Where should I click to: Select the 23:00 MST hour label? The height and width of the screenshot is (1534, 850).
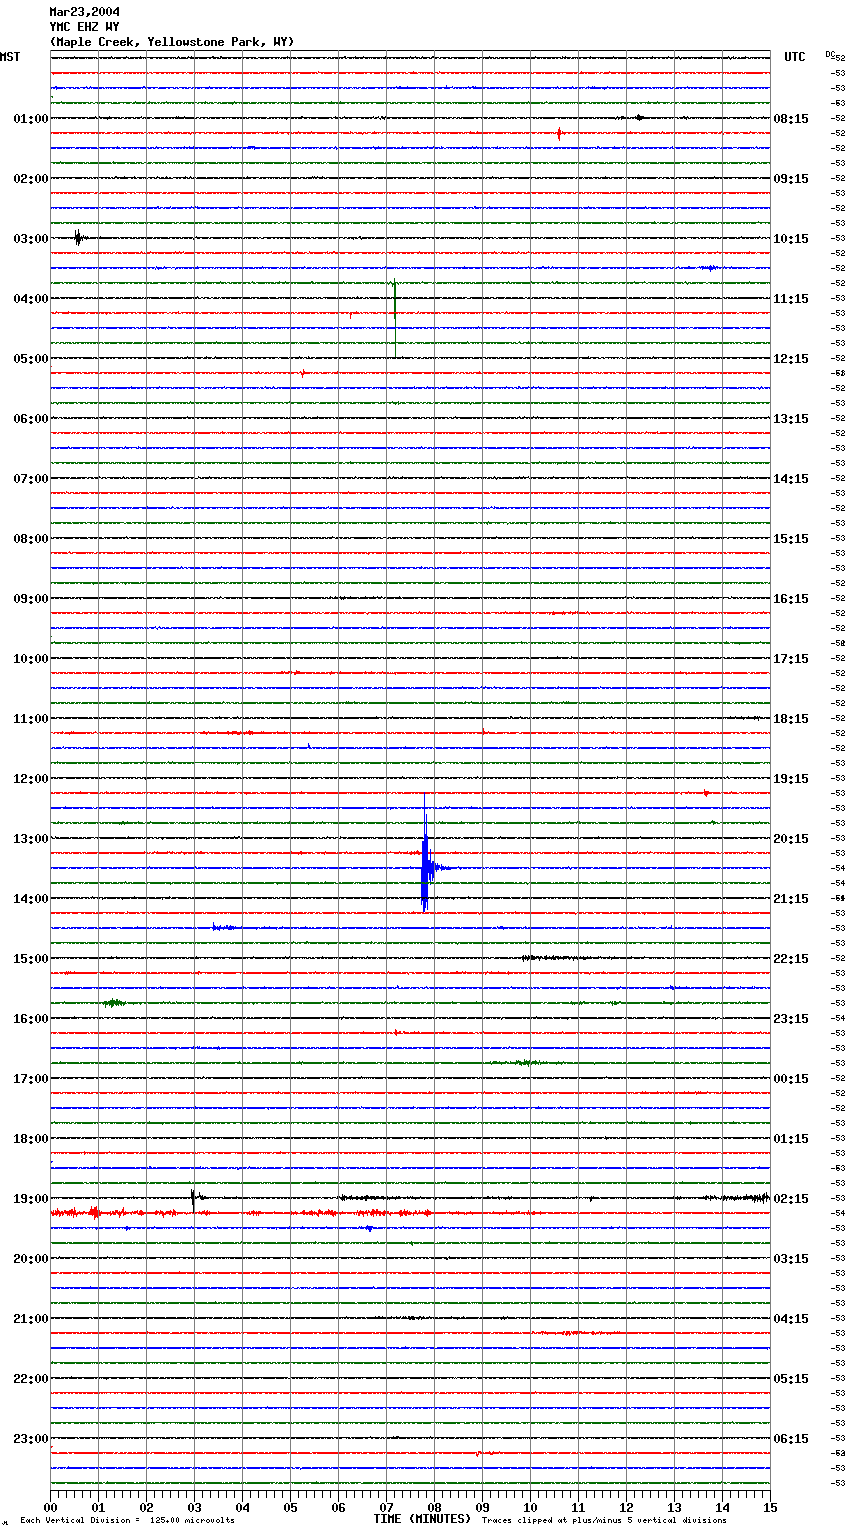[31, 1439]
